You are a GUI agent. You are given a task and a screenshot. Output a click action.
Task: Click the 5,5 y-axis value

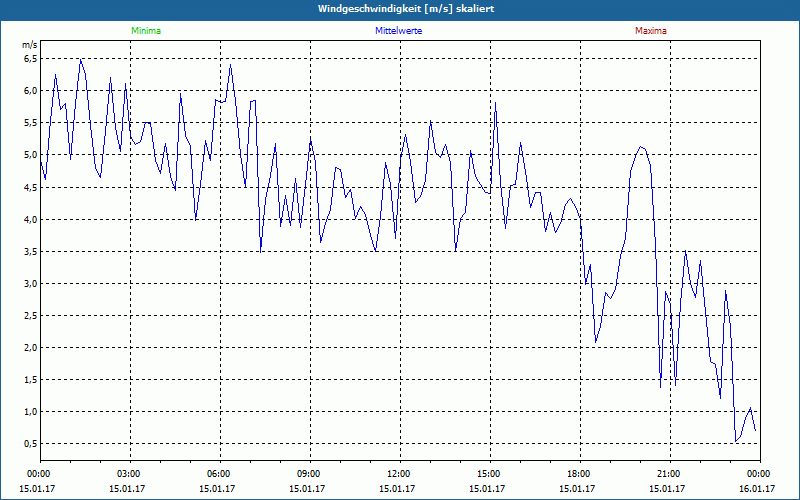[31, 123]
